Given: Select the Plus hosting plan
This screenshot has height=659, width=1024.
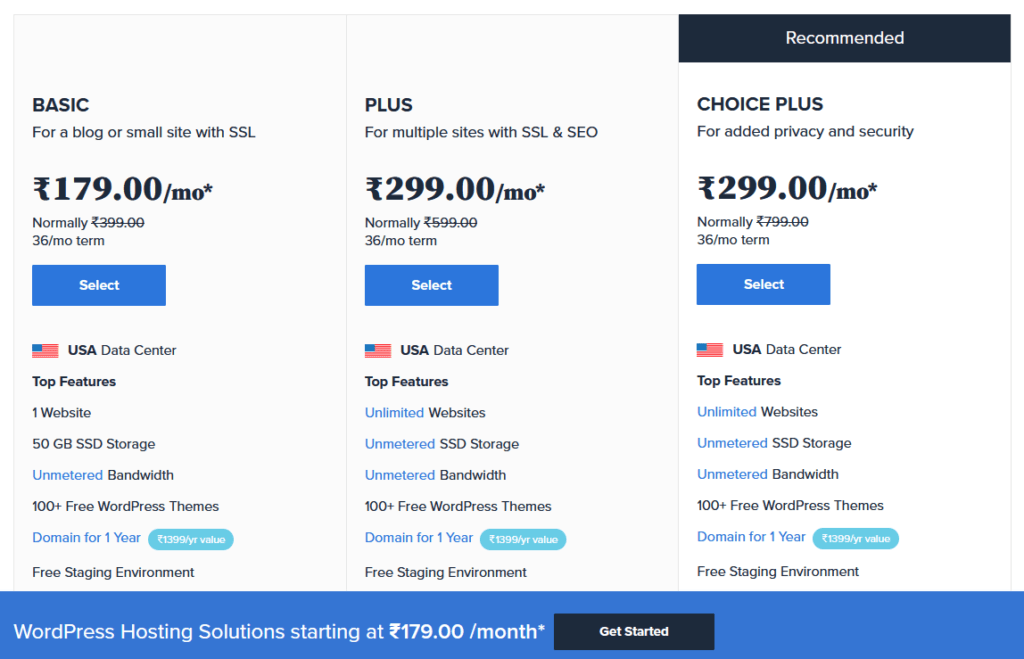Looking at the screenshot, I should click(431, 285).
